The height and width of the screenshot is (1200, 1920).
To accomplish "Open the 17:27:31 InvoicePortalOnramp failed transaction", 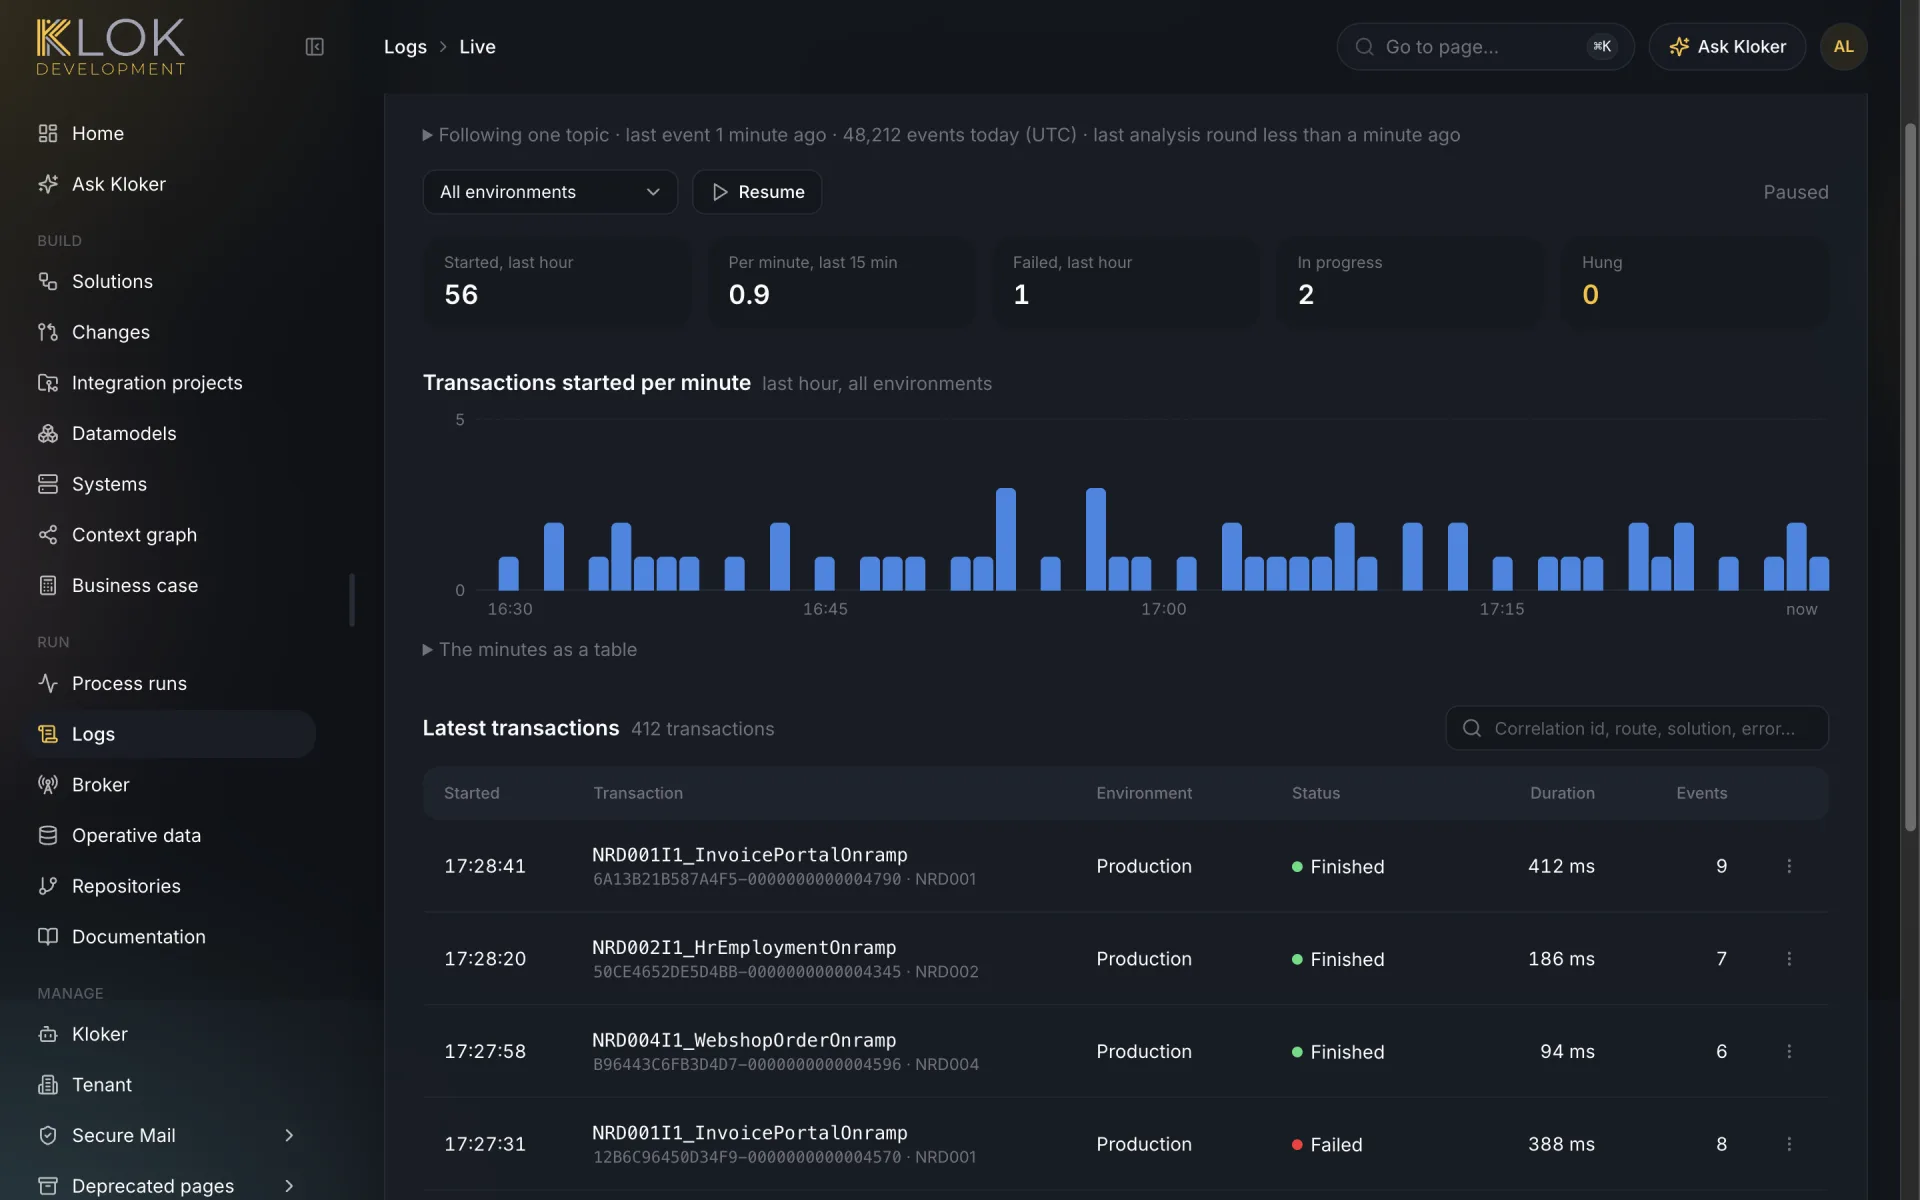I will [x=1125, y=1144].
